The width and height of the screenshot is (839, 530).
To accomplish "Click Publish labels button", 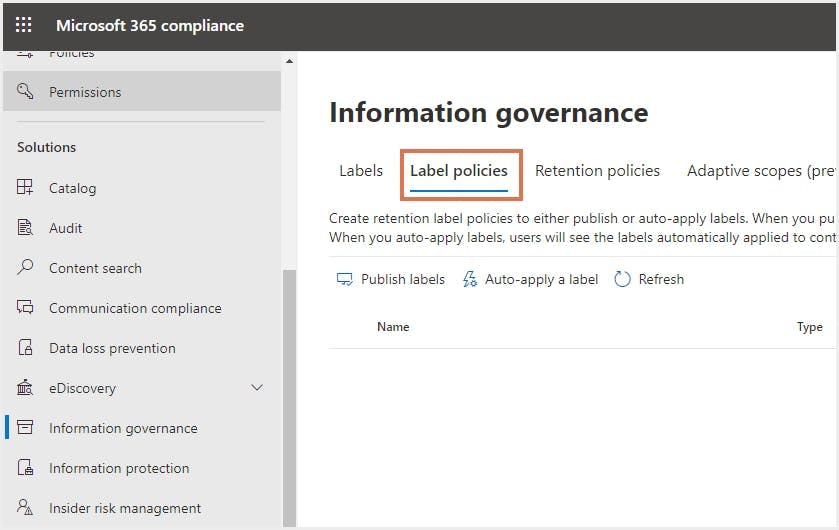I will click(x=391, y=280).
